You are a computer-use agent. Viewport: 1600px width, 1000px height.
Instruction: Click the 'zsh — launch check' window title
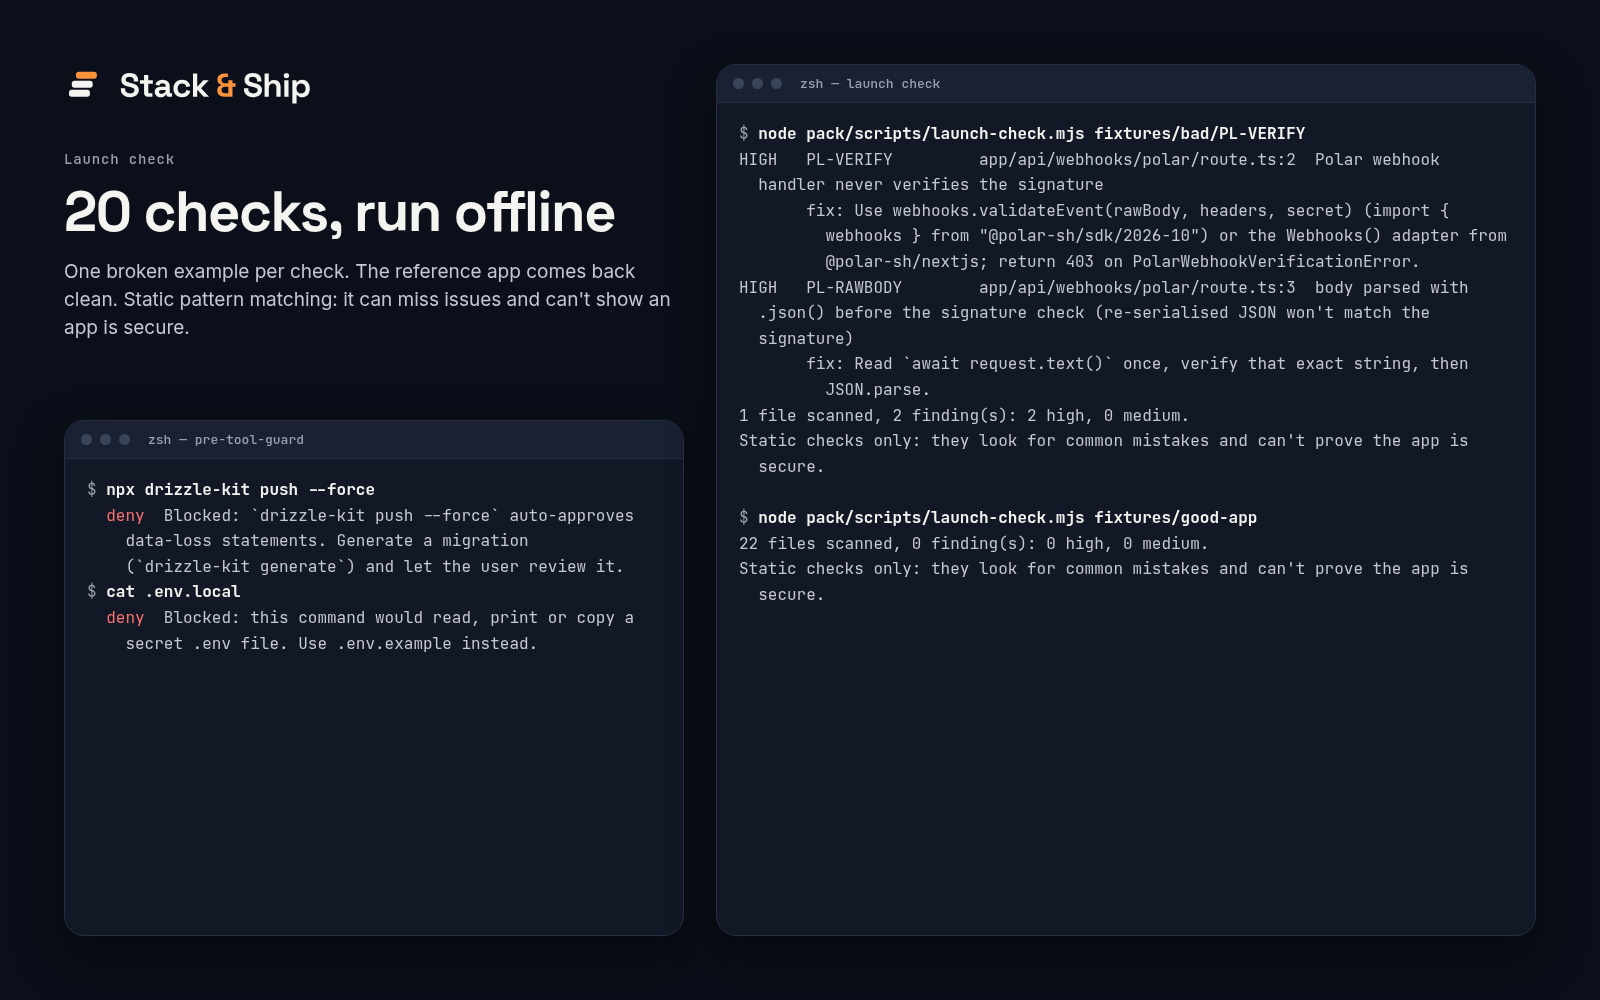870,84
